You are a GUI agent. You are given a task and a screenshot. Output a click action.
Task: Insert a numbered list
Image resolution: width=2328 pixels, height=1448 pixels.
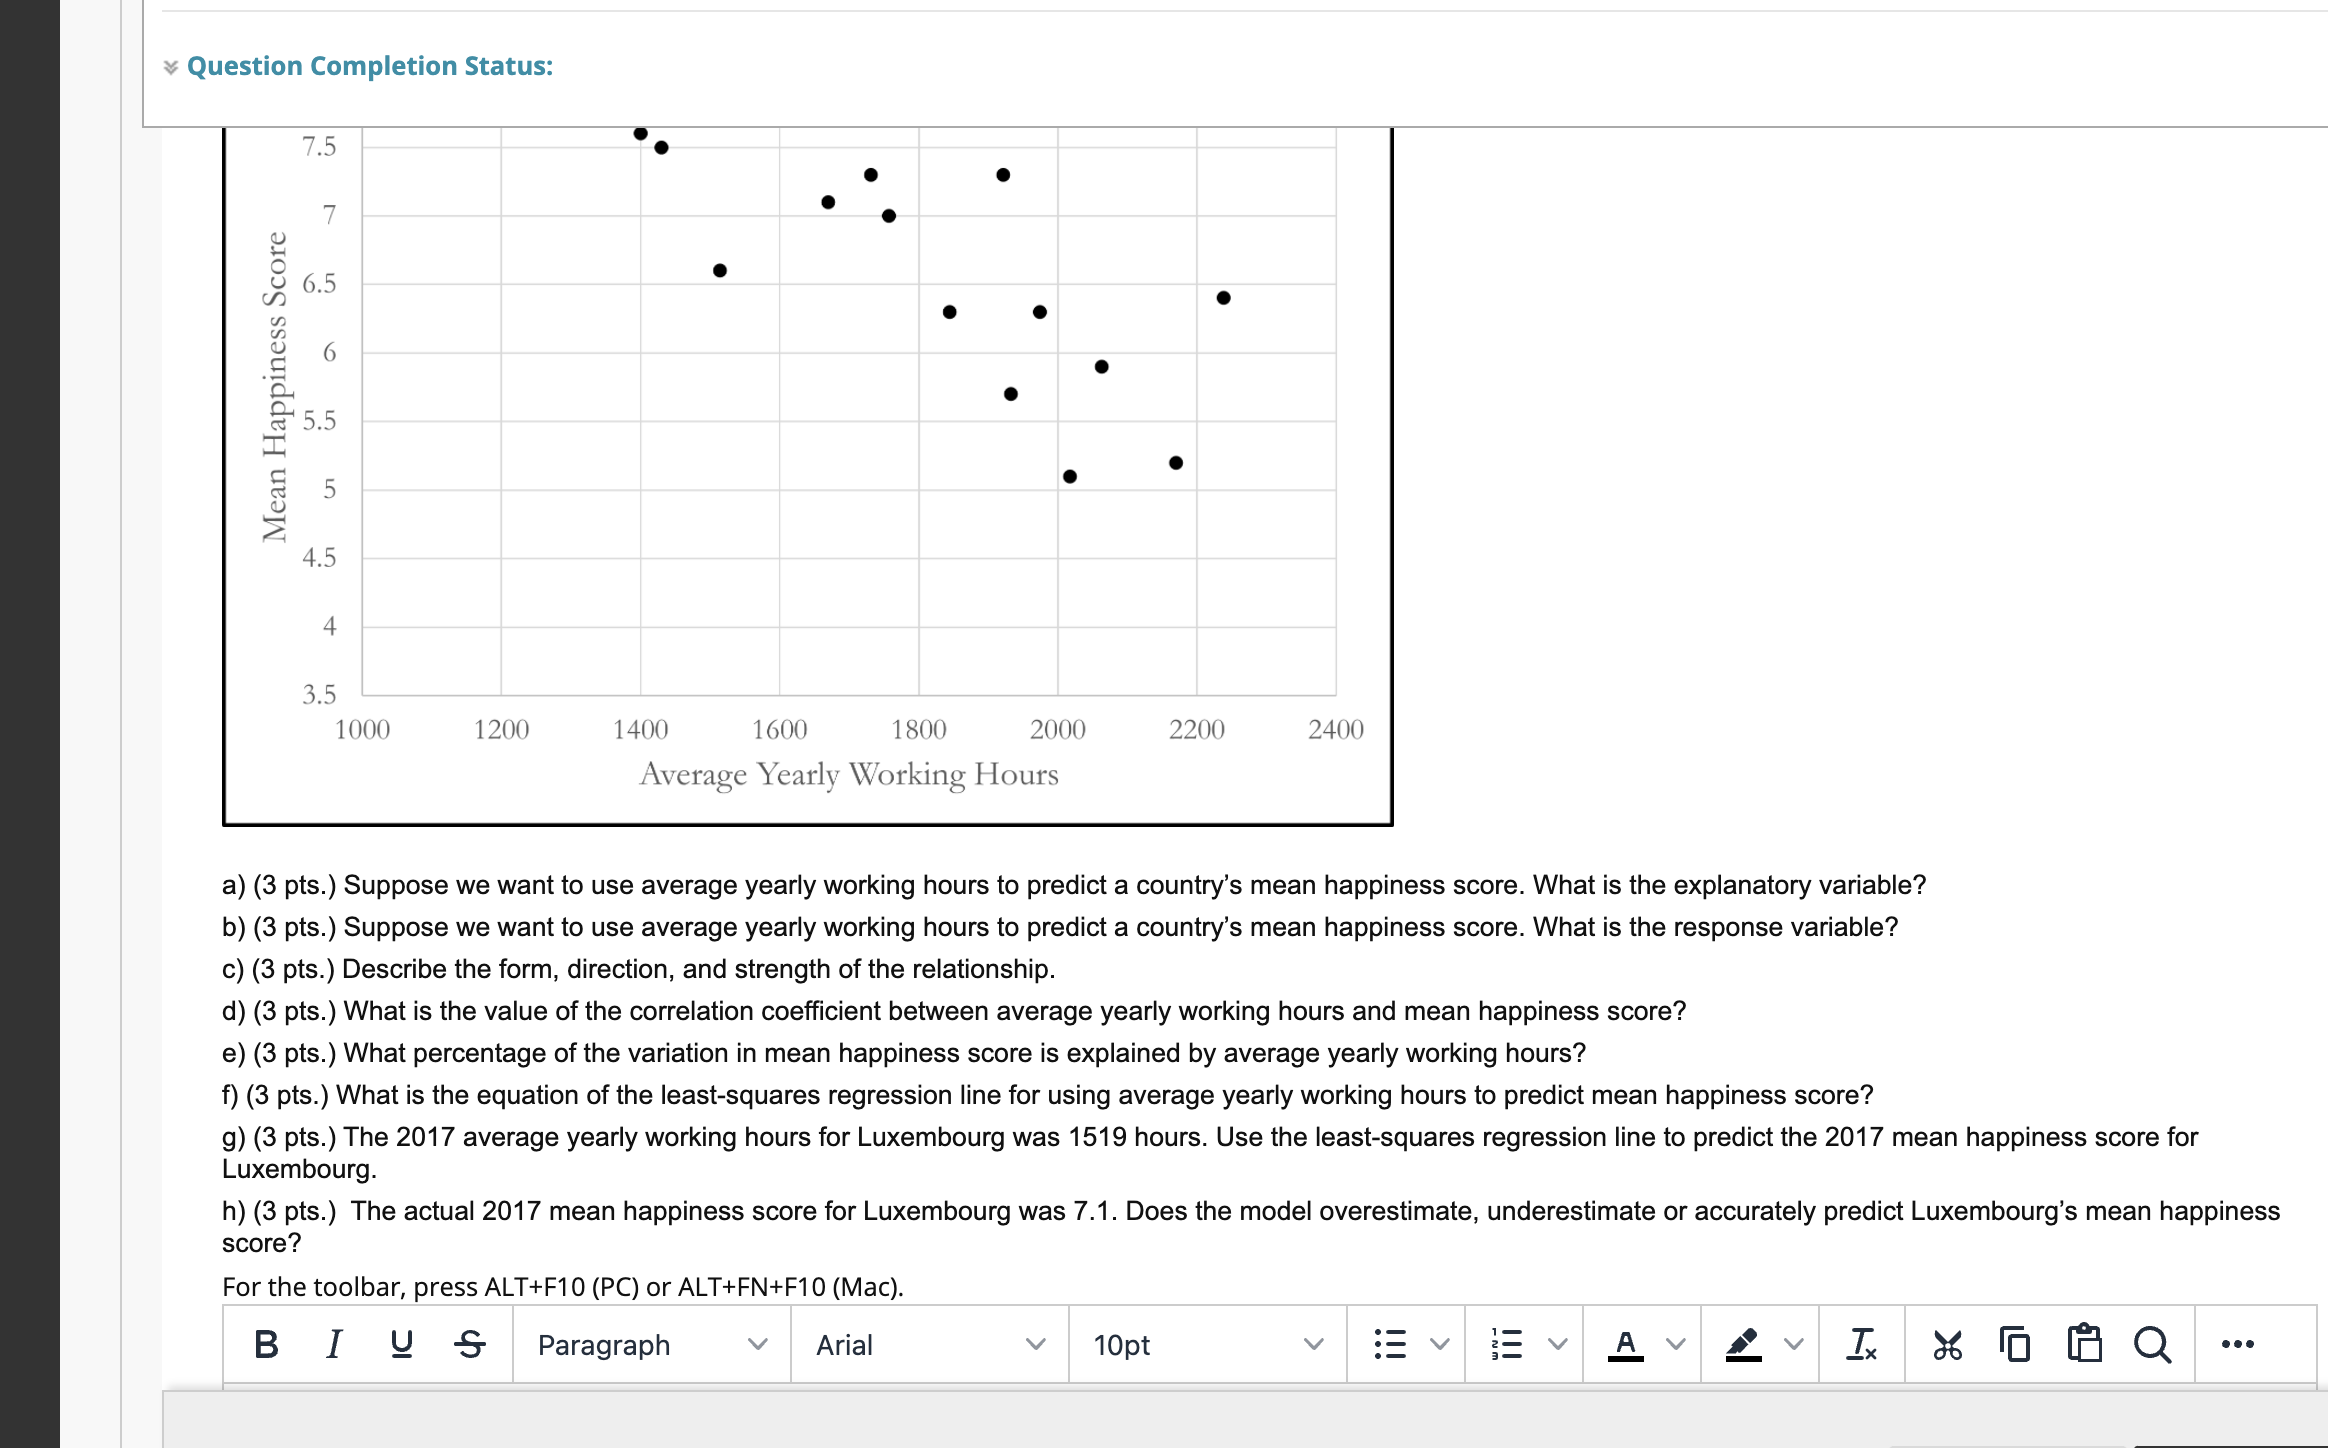point(1506,1345)
